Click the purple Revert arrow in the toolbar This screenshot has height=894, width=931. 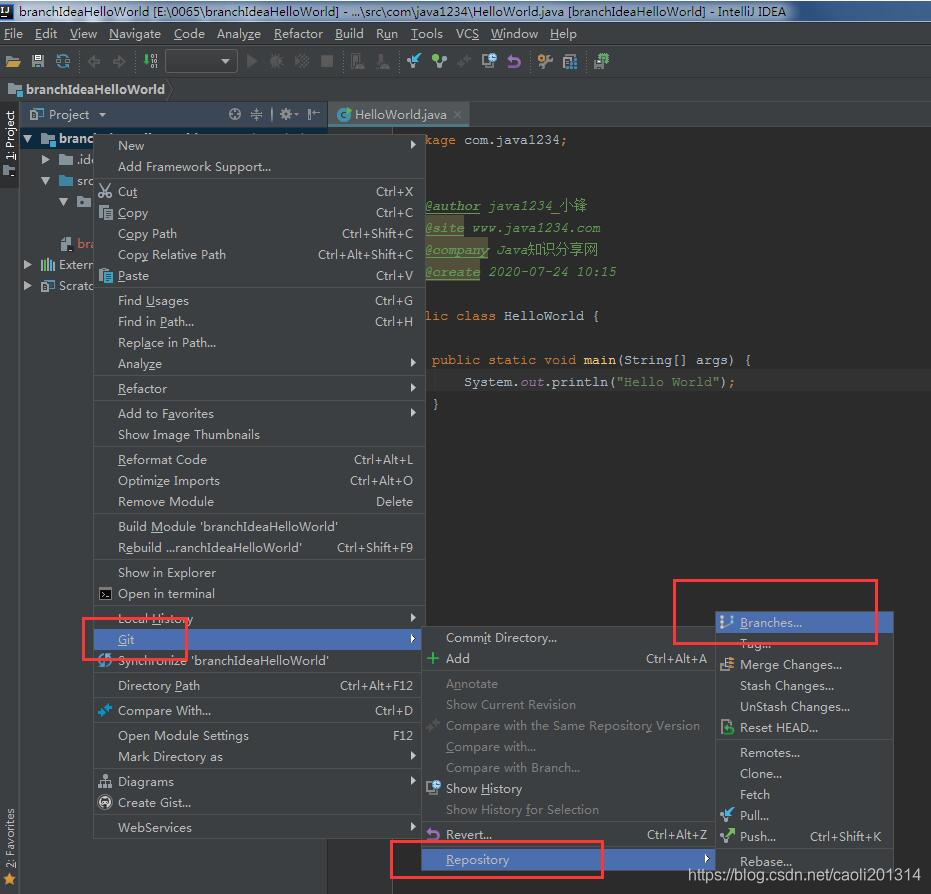(514, 61)
